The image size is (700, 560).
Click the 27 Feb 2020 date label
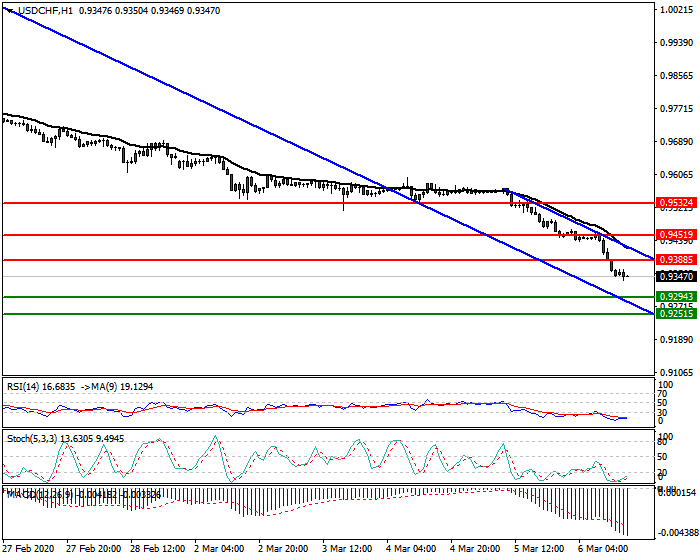pos(29,548)
